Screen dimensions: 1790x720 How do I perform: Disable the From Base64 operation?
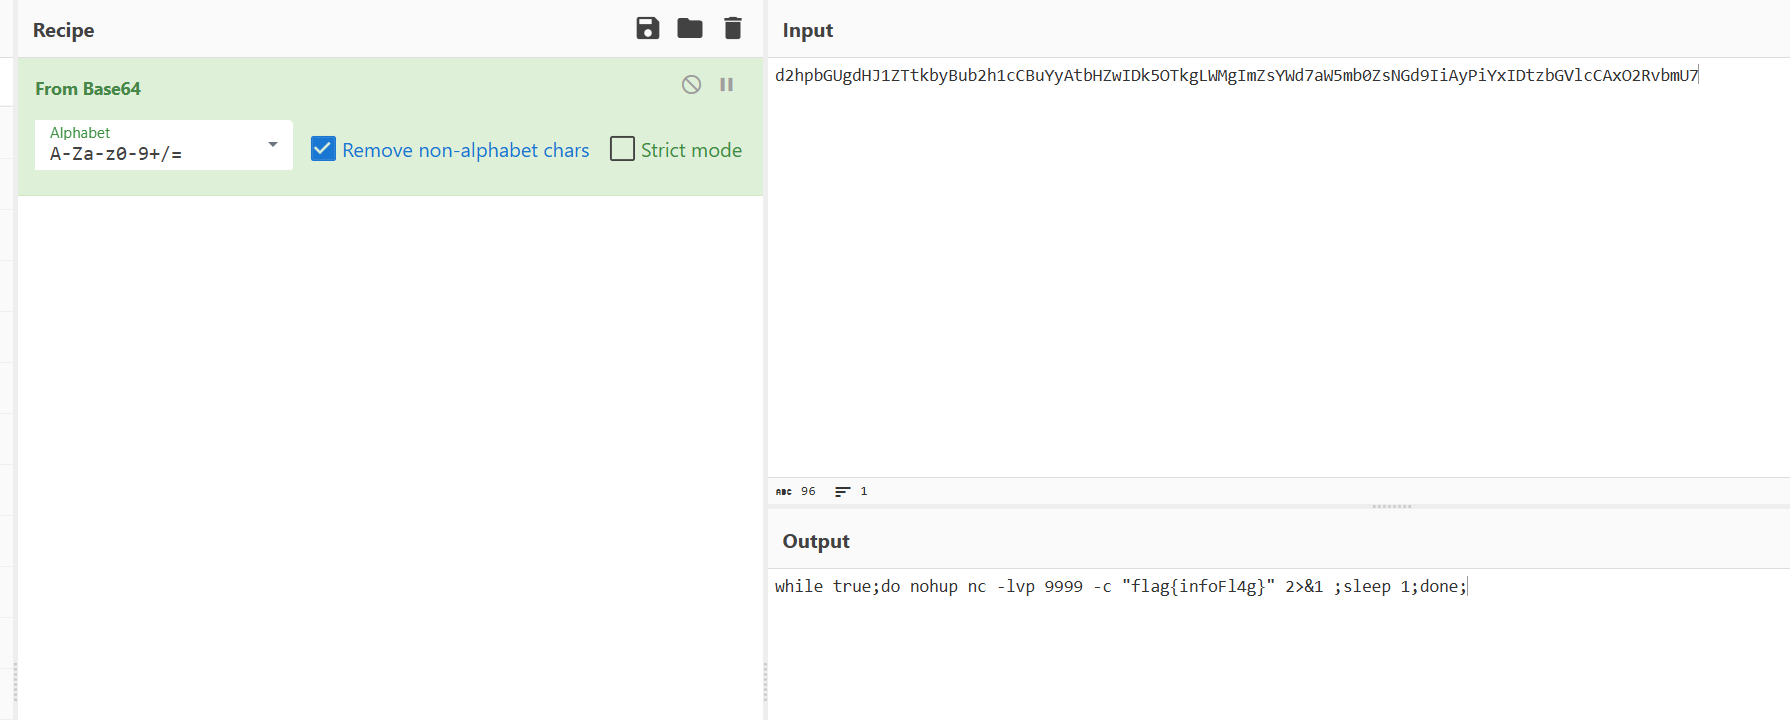691,85
